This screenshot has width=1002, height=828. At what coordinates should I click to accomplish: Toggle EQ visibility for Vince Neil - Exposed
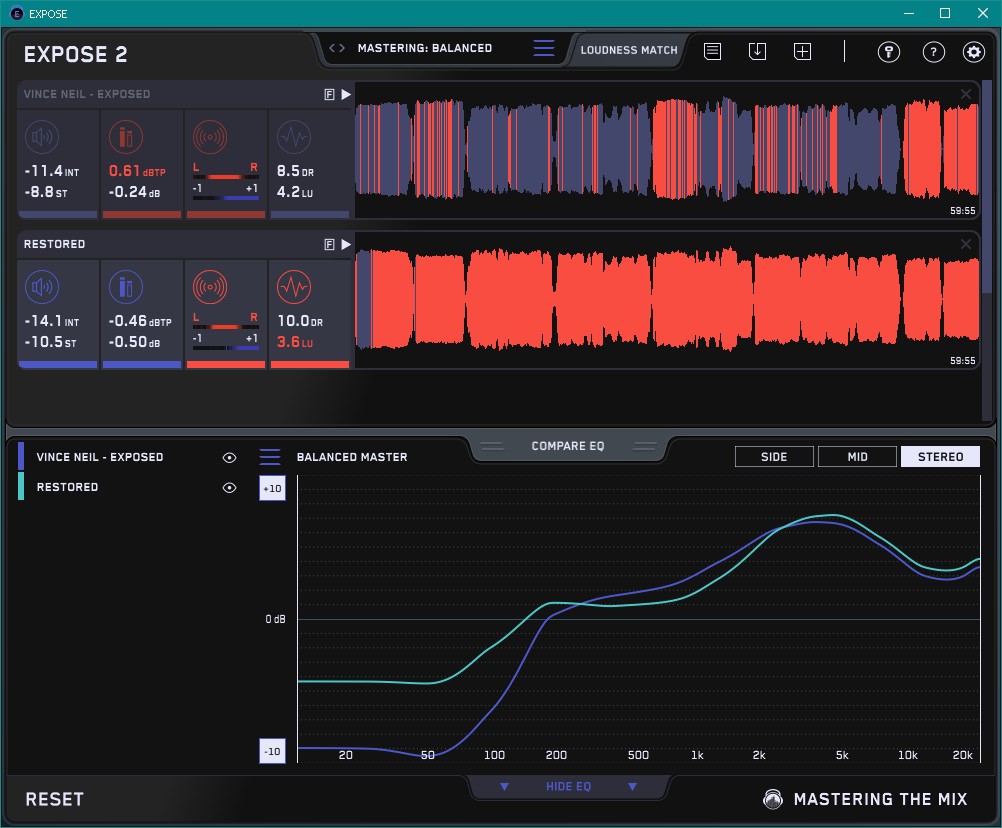pos(229,457)
